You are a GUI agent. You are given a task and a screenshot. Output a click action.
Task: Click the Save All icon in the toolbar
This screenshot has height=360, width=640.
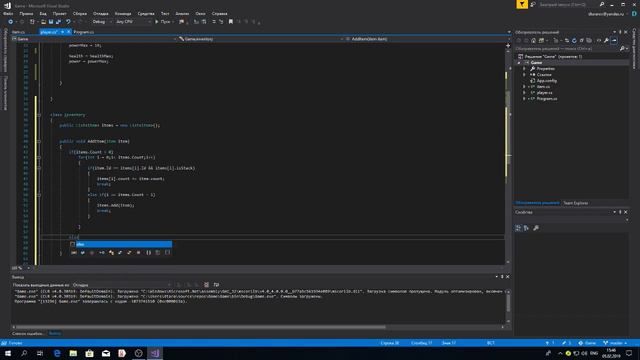[58, 22]
